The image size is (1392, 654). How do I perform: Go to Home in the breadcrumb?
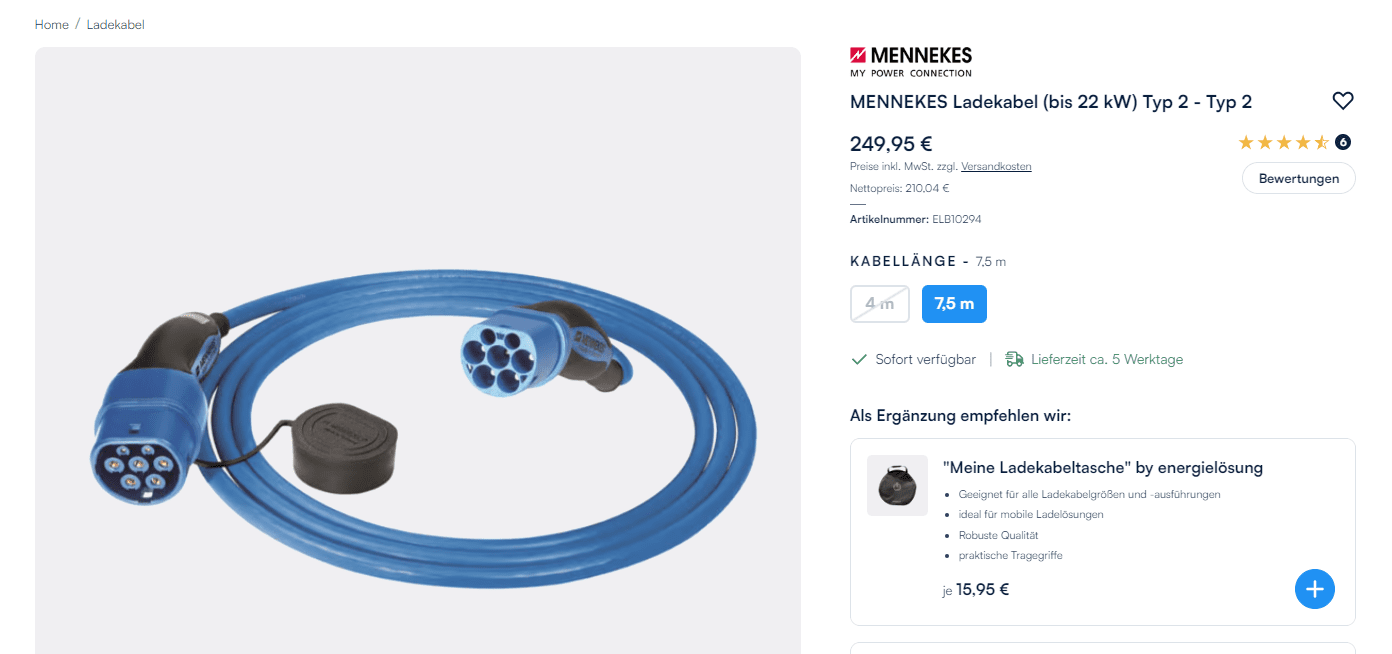pos(52,24)
